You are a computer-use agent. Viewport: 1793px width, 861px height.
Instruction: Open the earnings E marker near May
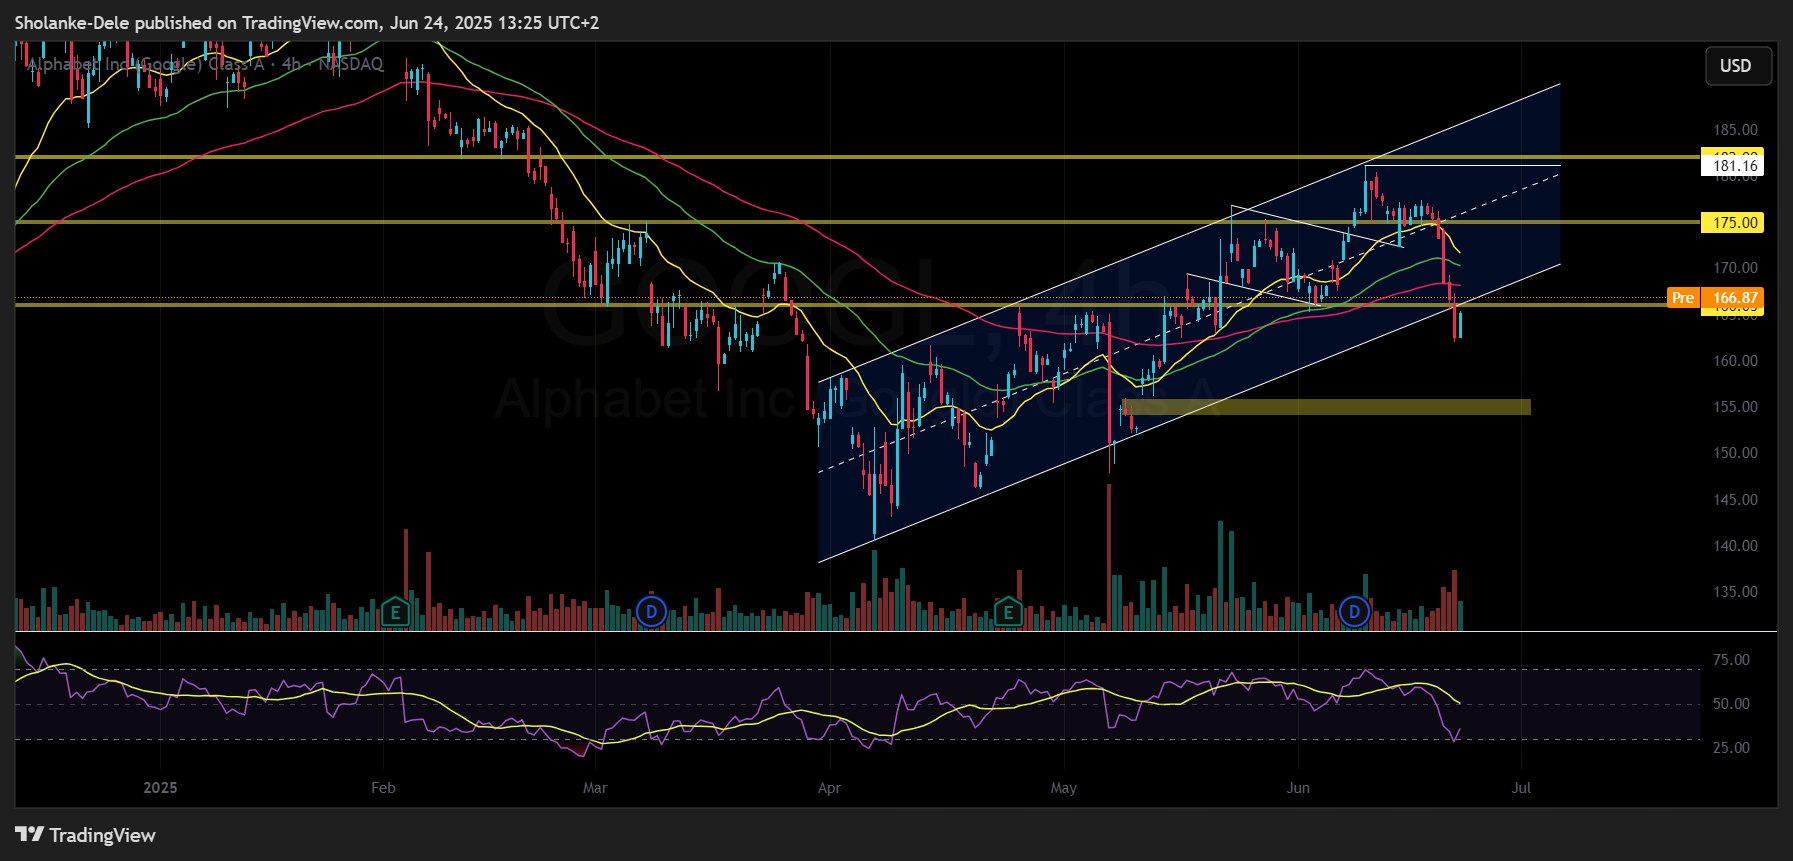pyautogui.click(x=1007, y=611)
